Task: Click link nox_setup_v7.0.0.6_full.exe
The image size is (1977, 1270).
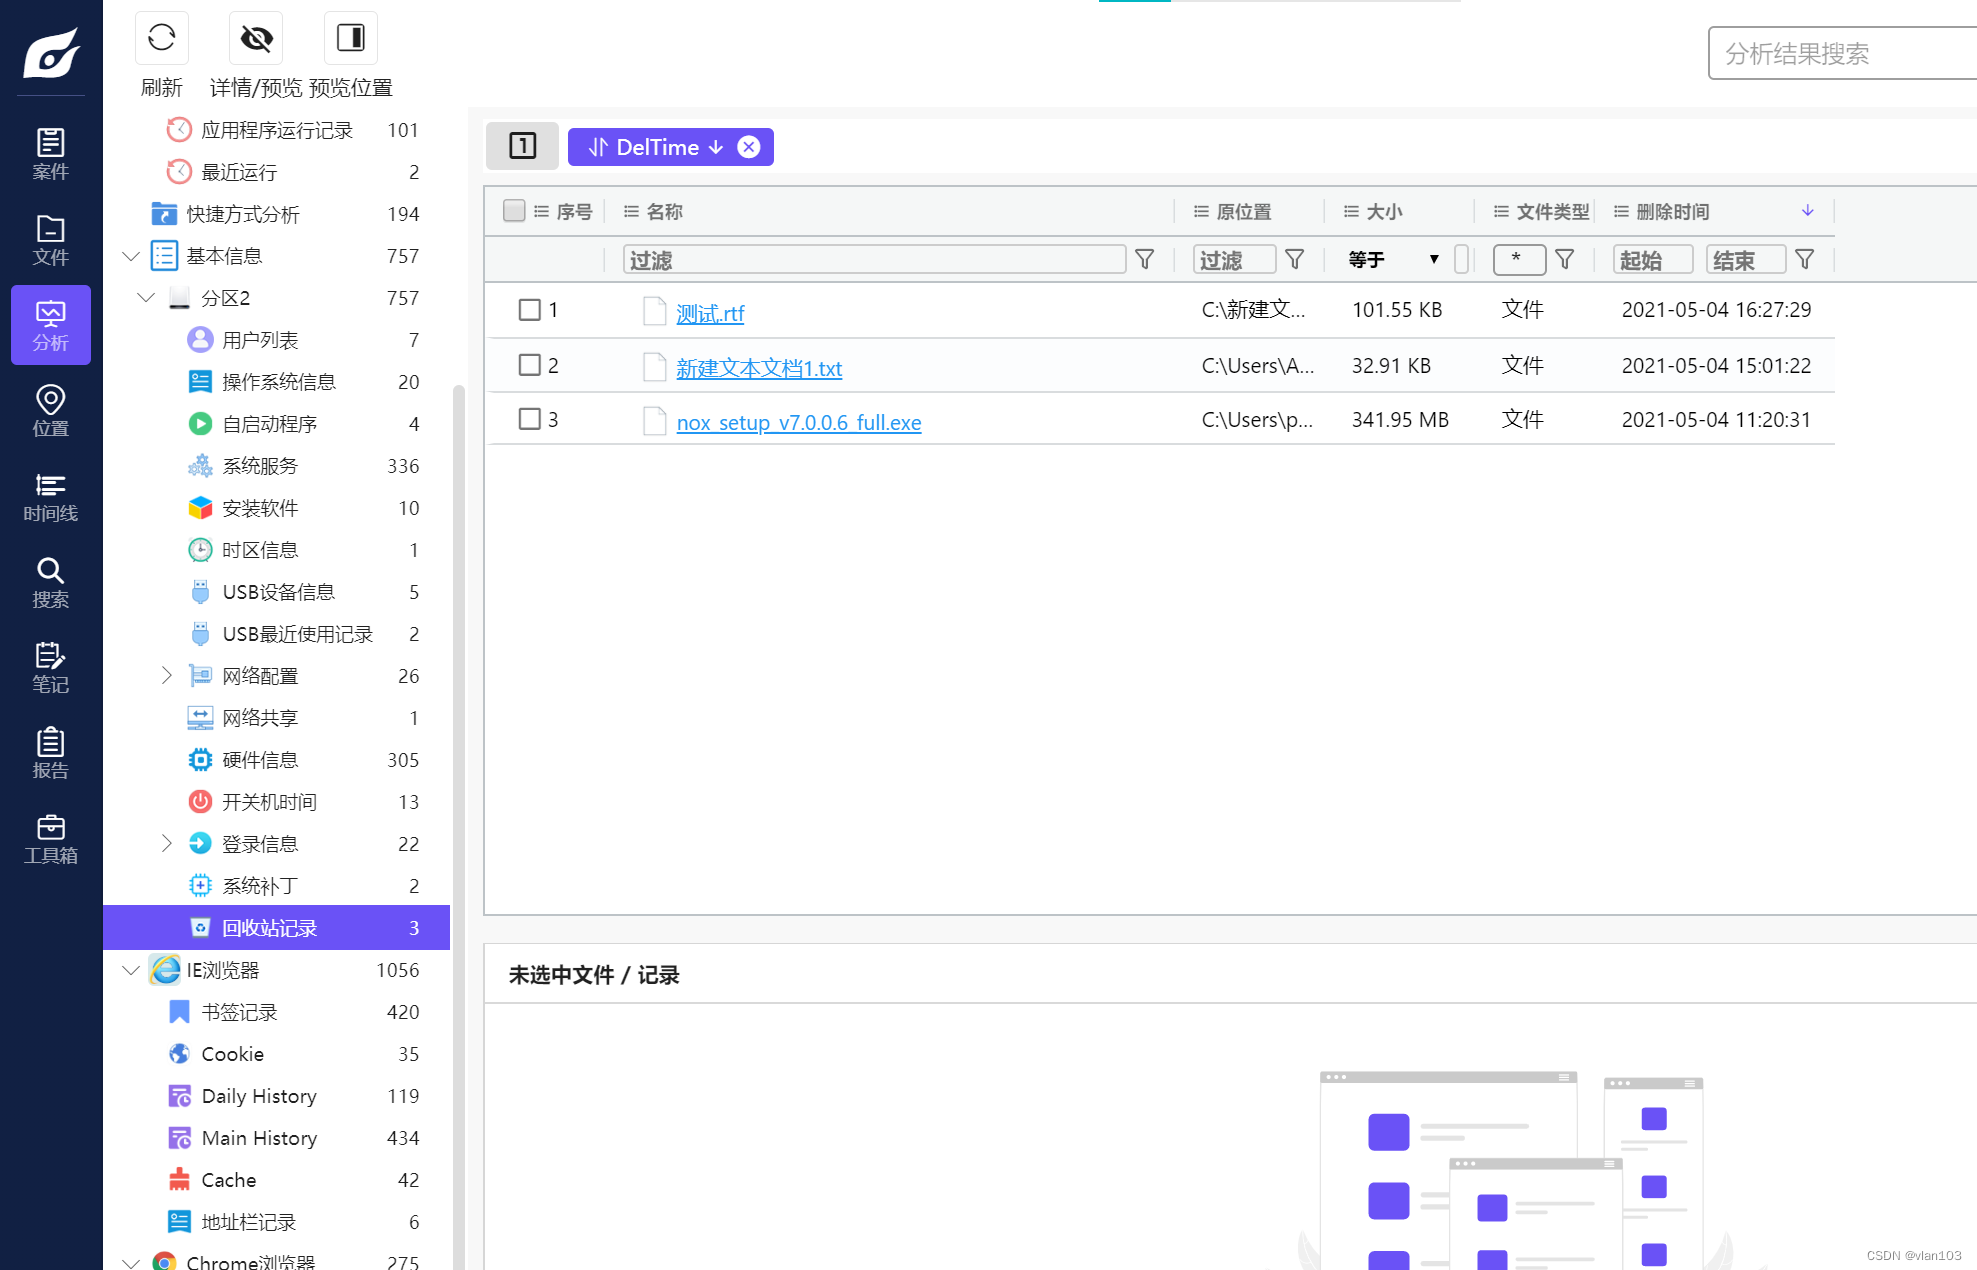Action: 798,419
